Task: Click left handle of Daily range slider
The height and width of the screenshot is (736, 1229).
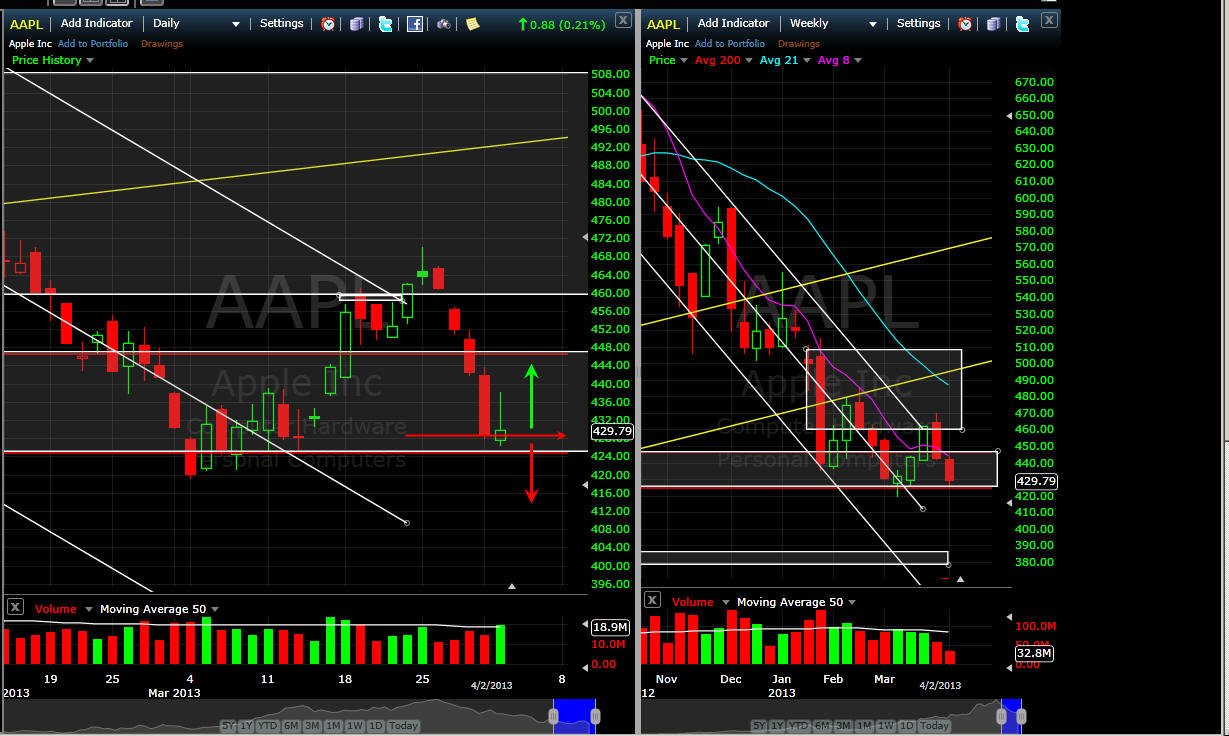Action: coord(553,716)
